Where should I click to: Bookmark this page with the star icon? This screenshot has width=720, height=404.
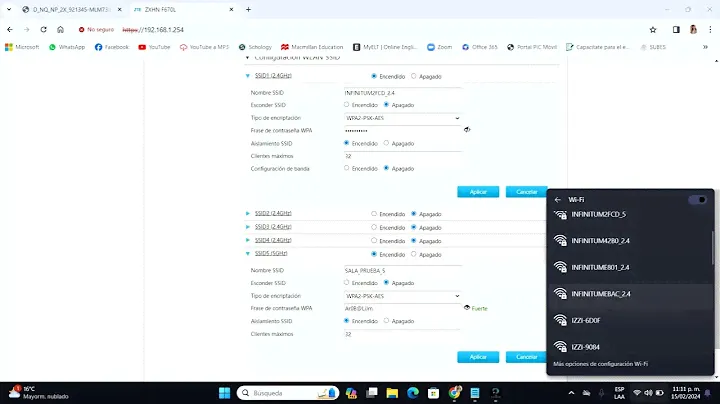click(653, 30)
